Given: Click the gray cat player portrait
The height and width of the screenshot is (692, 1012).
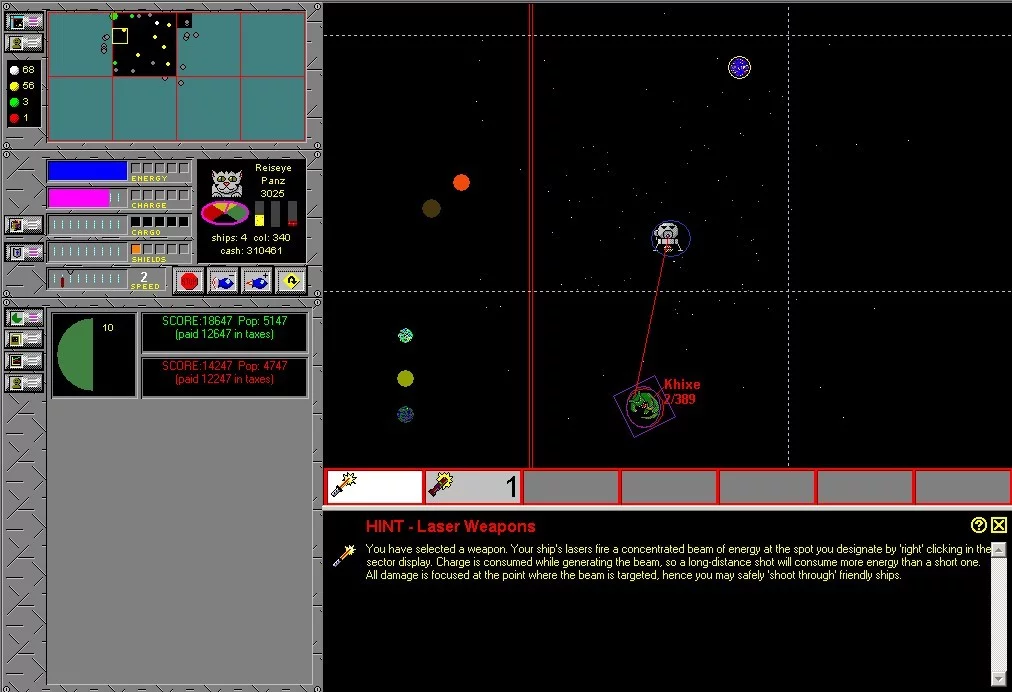Looking at the screenshot, I should point(227,184).
